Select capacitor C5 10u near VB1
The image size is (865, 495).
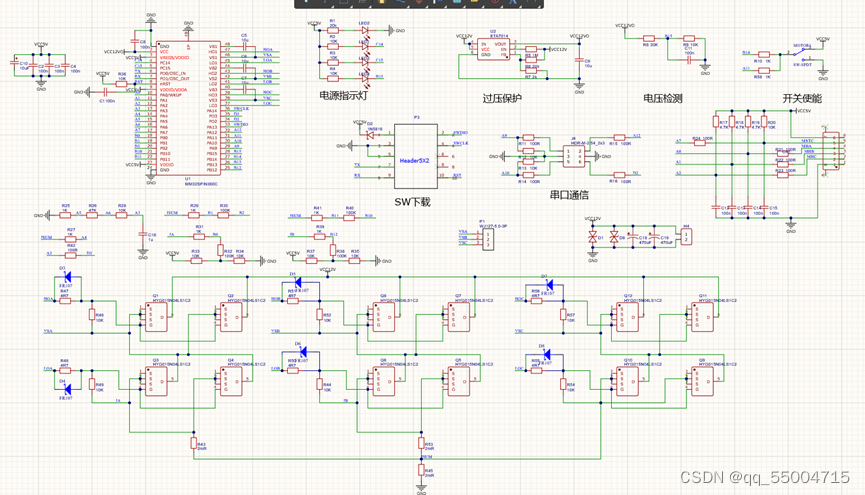244,47
